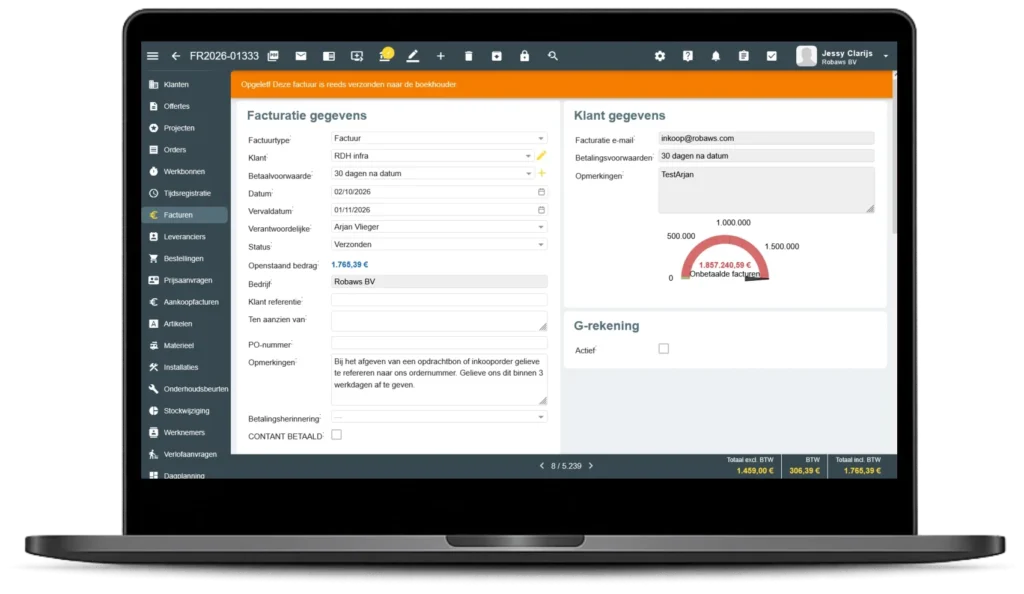Open settings gear icon
Screen dimensions: 1024x594
660,56
